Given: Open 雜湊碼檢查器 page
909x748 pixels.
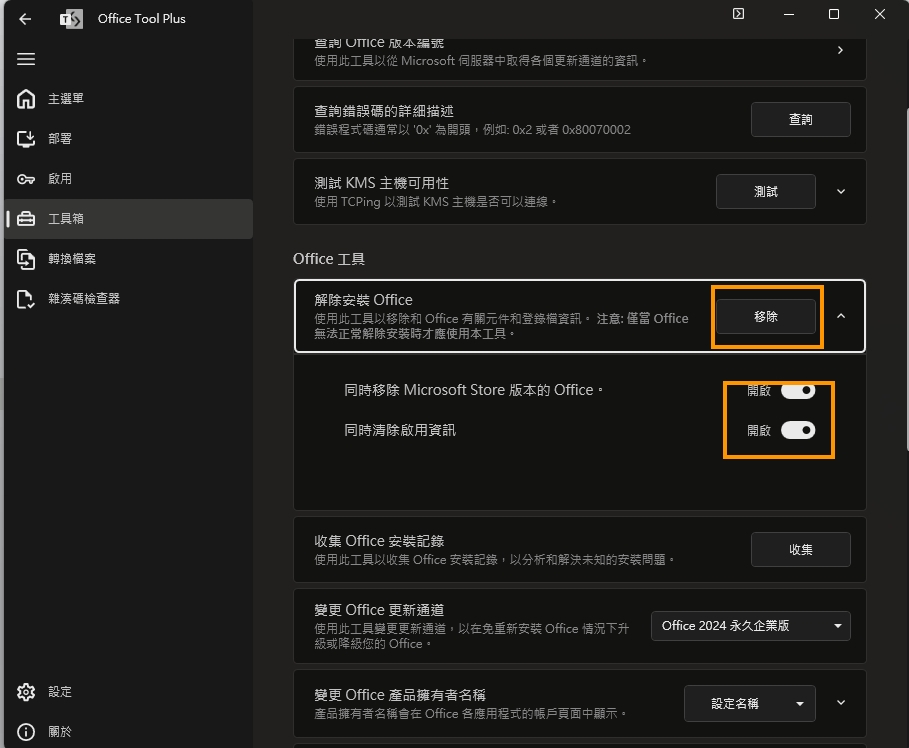Looking at the screenshot, I should pyautogui.click(x=129, y=299).
